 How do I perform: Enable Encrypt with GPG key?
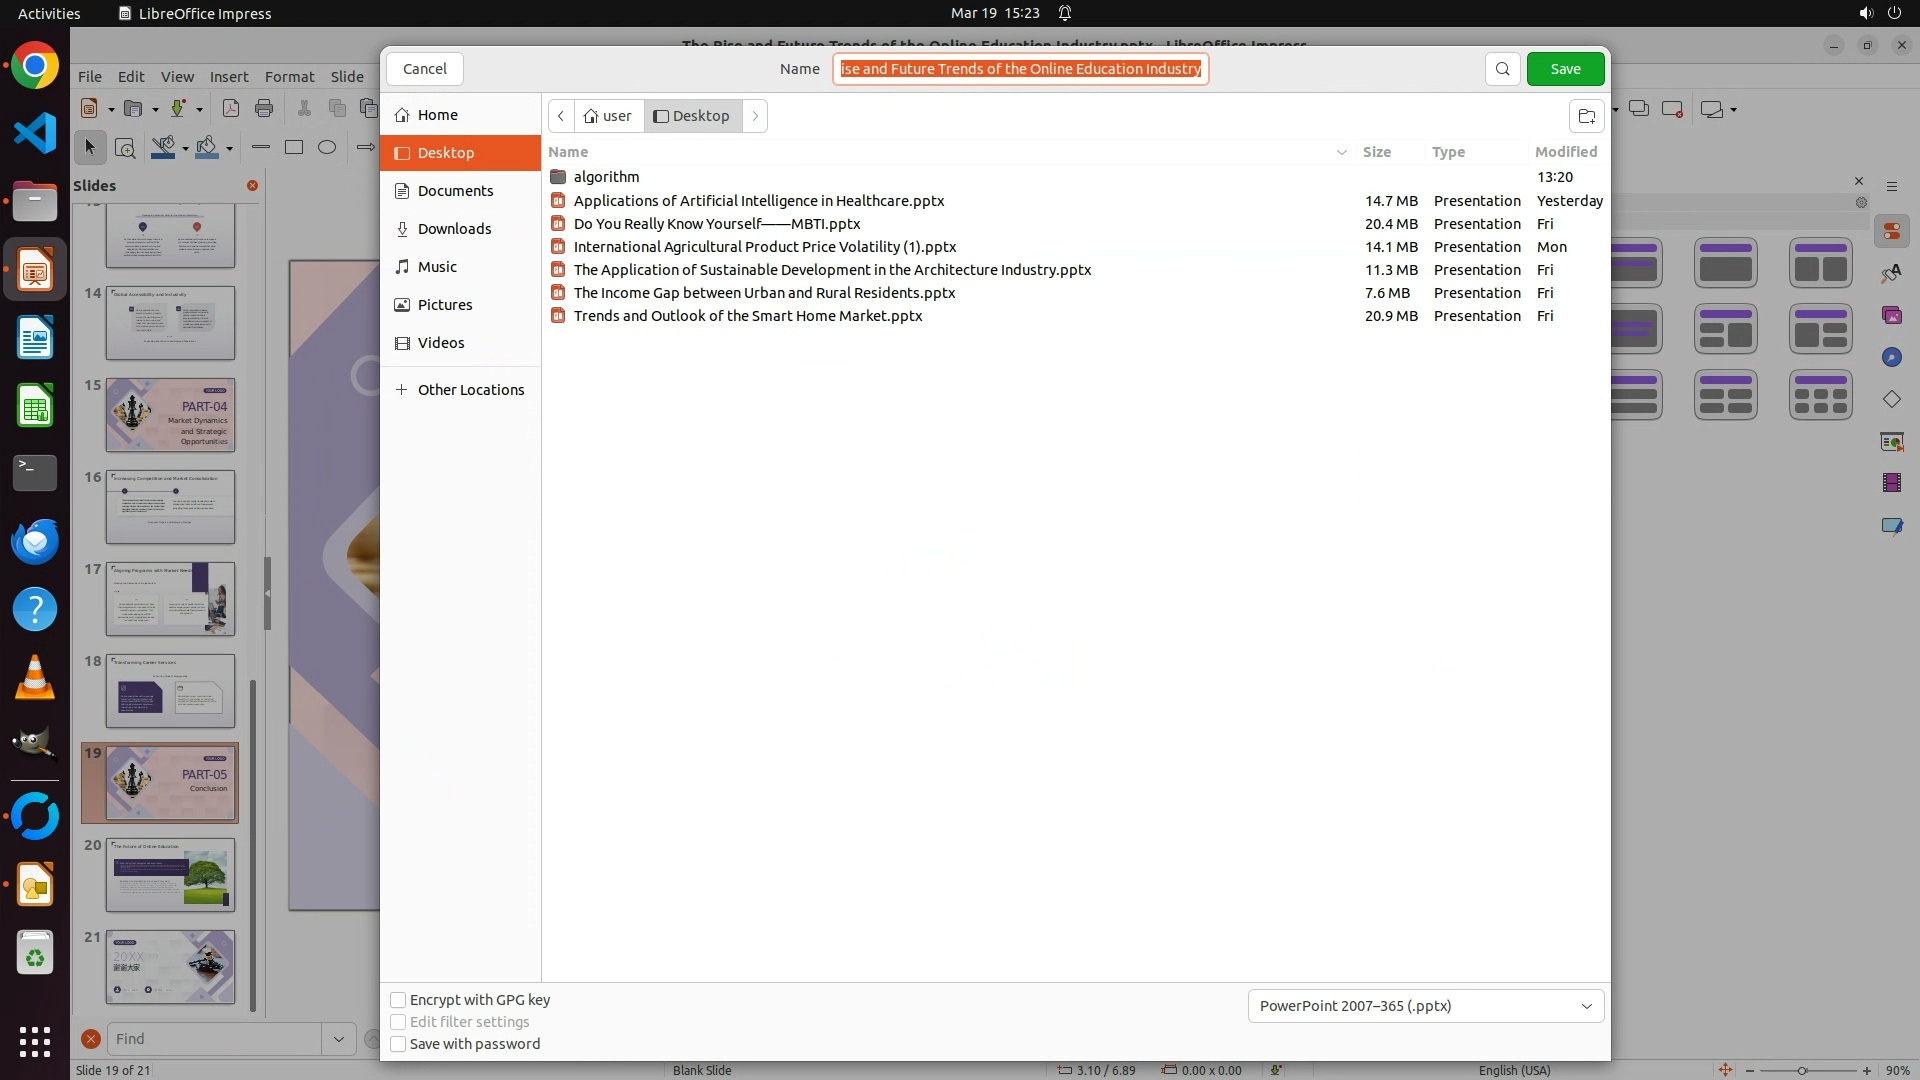pyautogui.click(x=398, y=1000)
